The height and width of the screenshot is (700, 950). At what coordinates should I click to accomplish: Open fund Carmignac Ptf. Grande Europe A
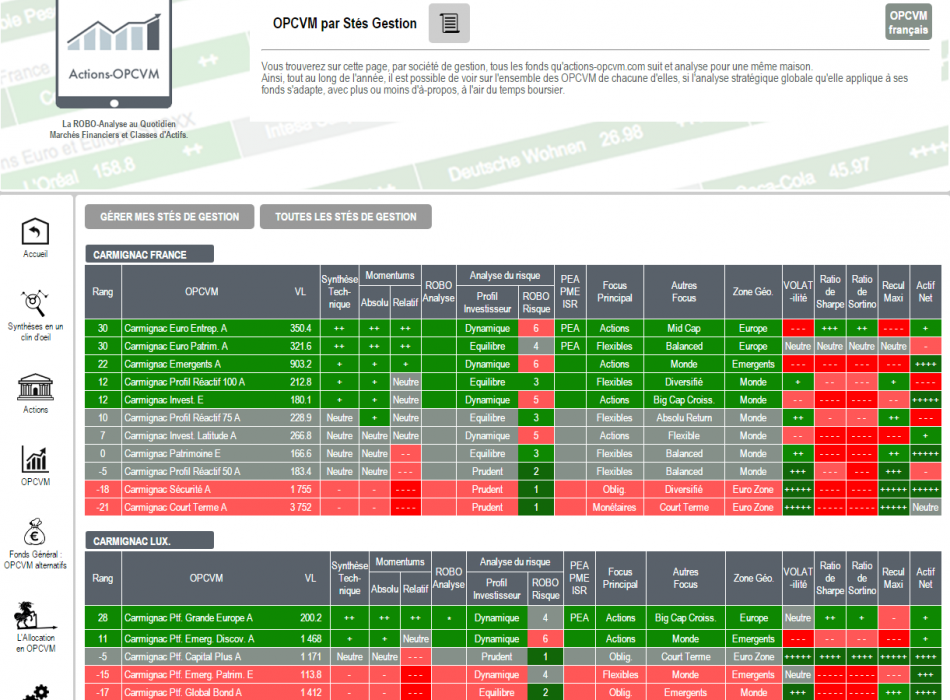[188, 618]
